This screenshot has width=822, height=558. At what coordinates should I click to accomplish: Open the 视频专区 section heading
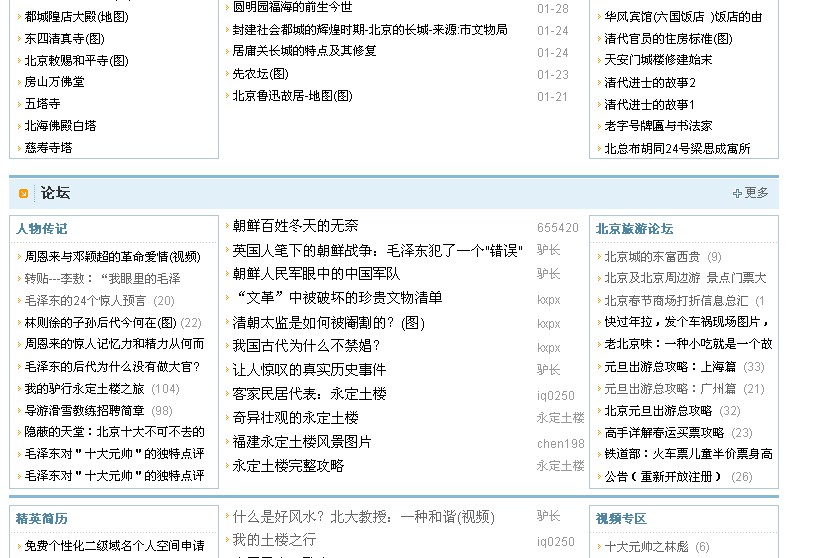[621, 519]
